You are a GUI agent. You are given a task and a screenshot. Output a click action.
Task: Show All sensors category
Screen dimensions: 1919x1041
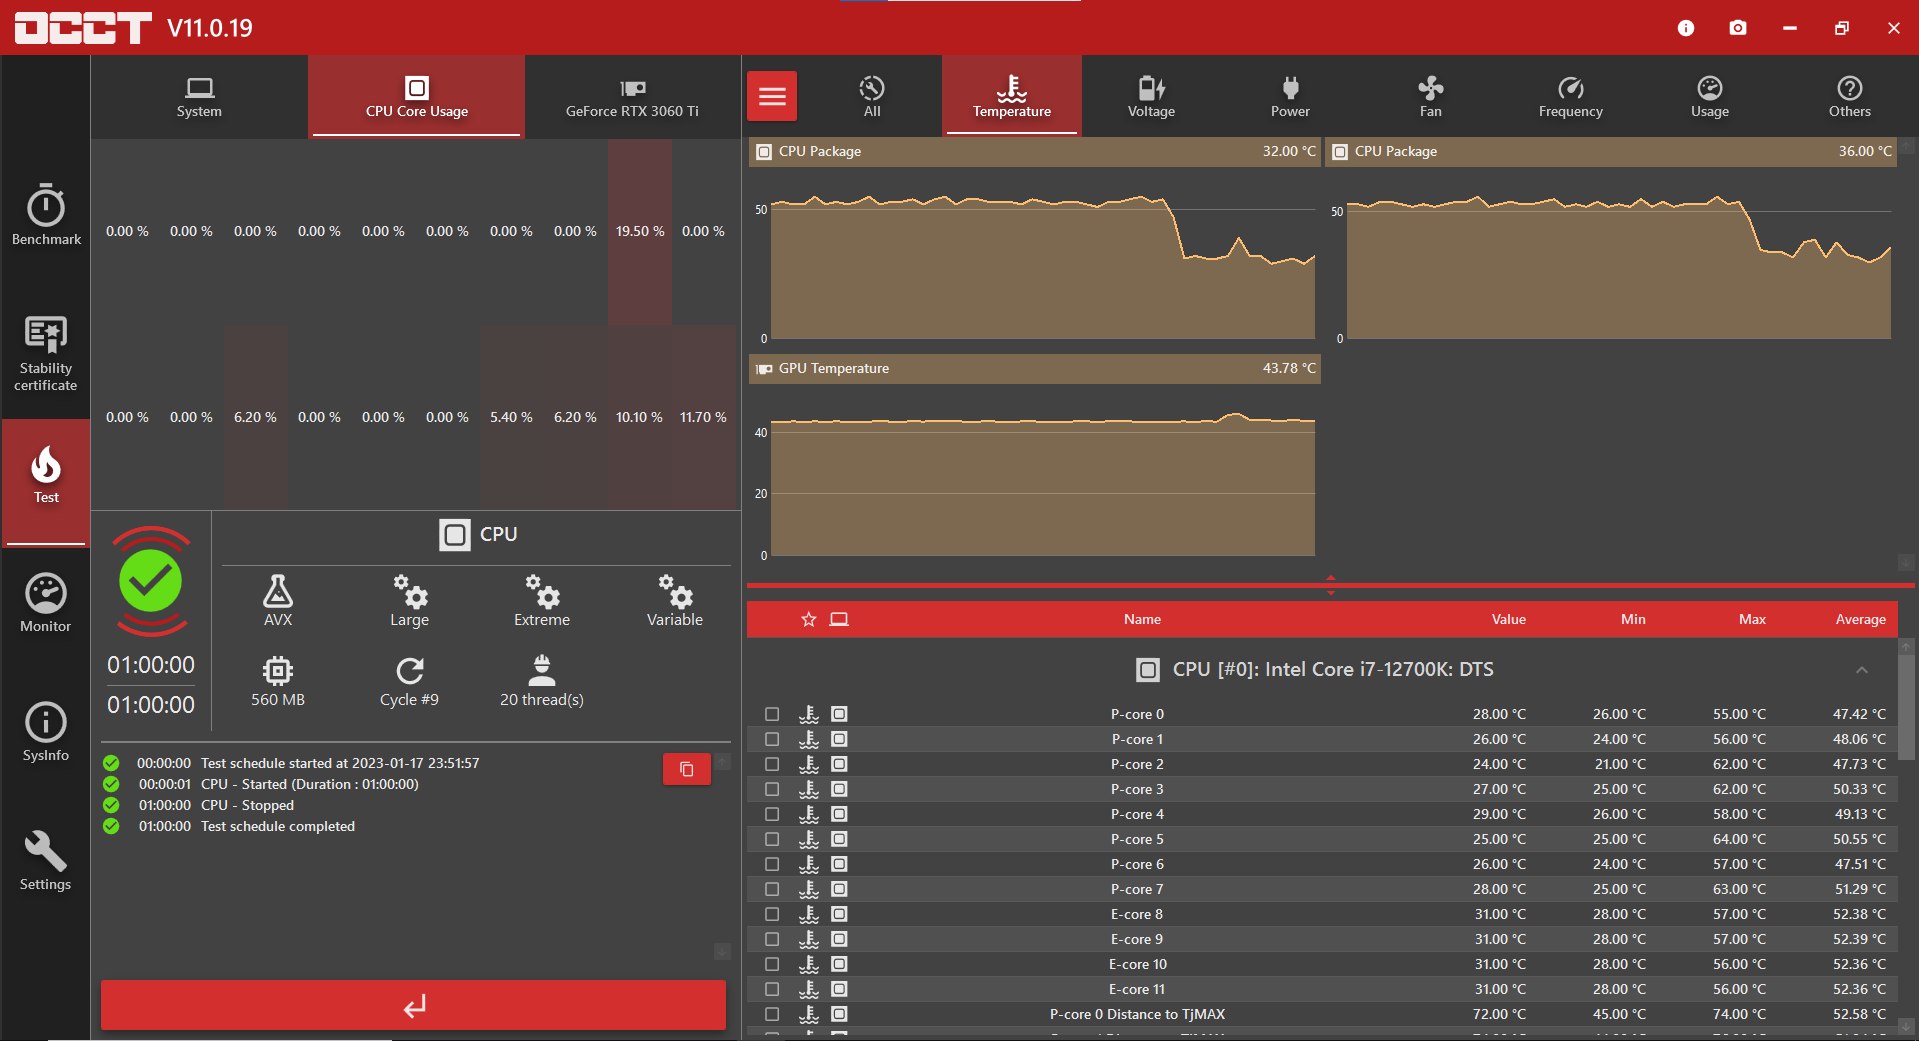coord(872,97)
